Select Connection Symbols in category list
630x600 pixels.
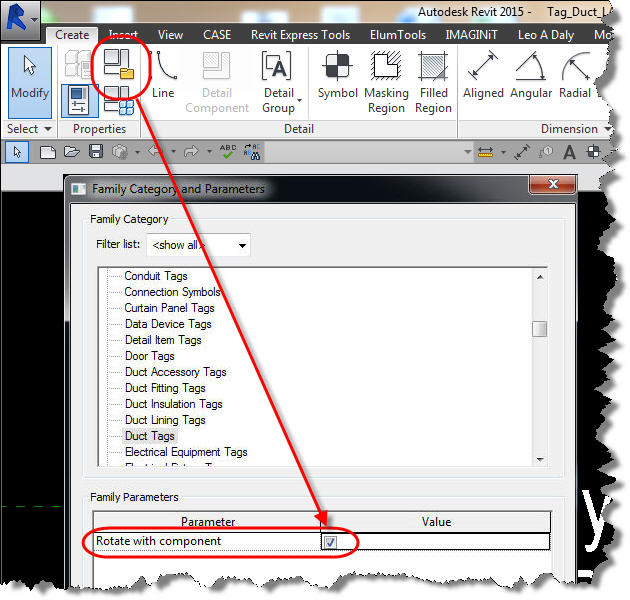pos(172,292)
